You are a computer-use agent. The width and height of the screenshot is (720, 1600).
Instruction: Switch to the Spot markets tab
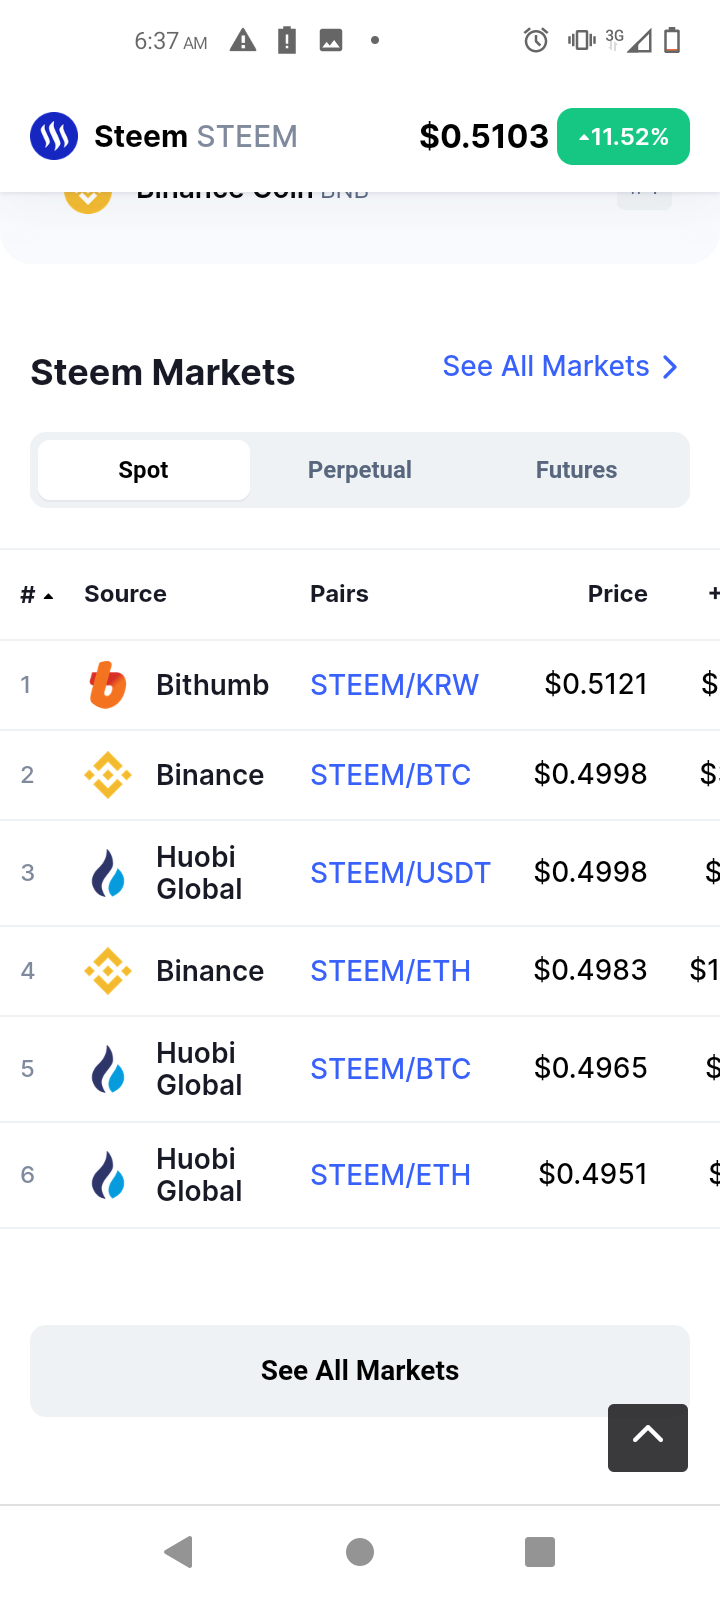(x=143, y=470)
